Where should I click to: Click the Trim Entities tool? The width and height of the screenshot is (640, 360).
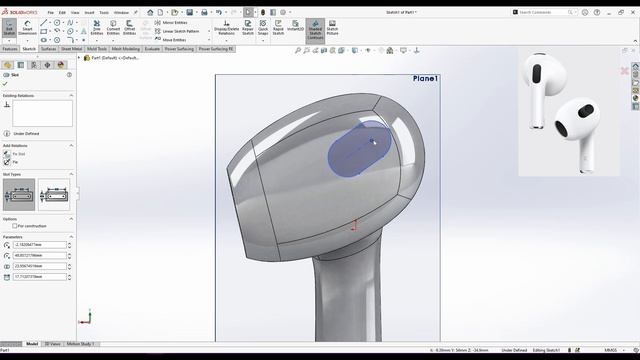pos(97,28)
